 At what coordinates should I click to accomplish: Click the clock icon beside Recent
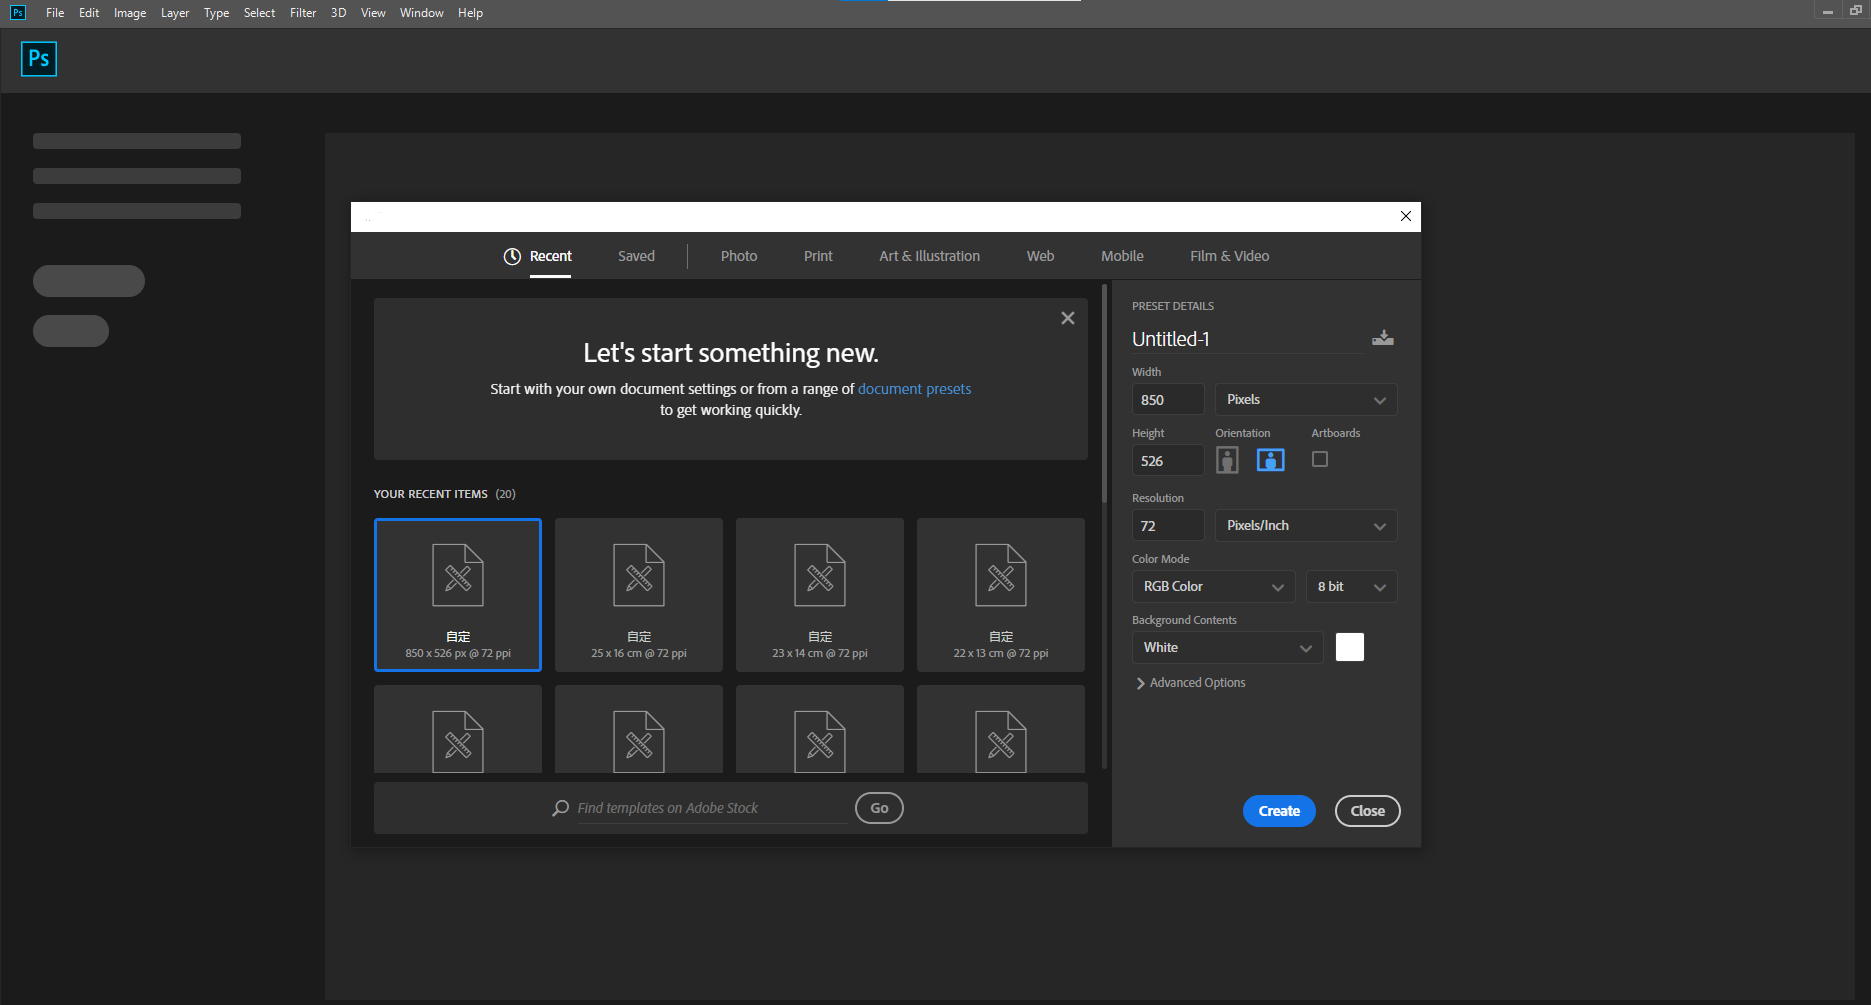pos(512,256)
